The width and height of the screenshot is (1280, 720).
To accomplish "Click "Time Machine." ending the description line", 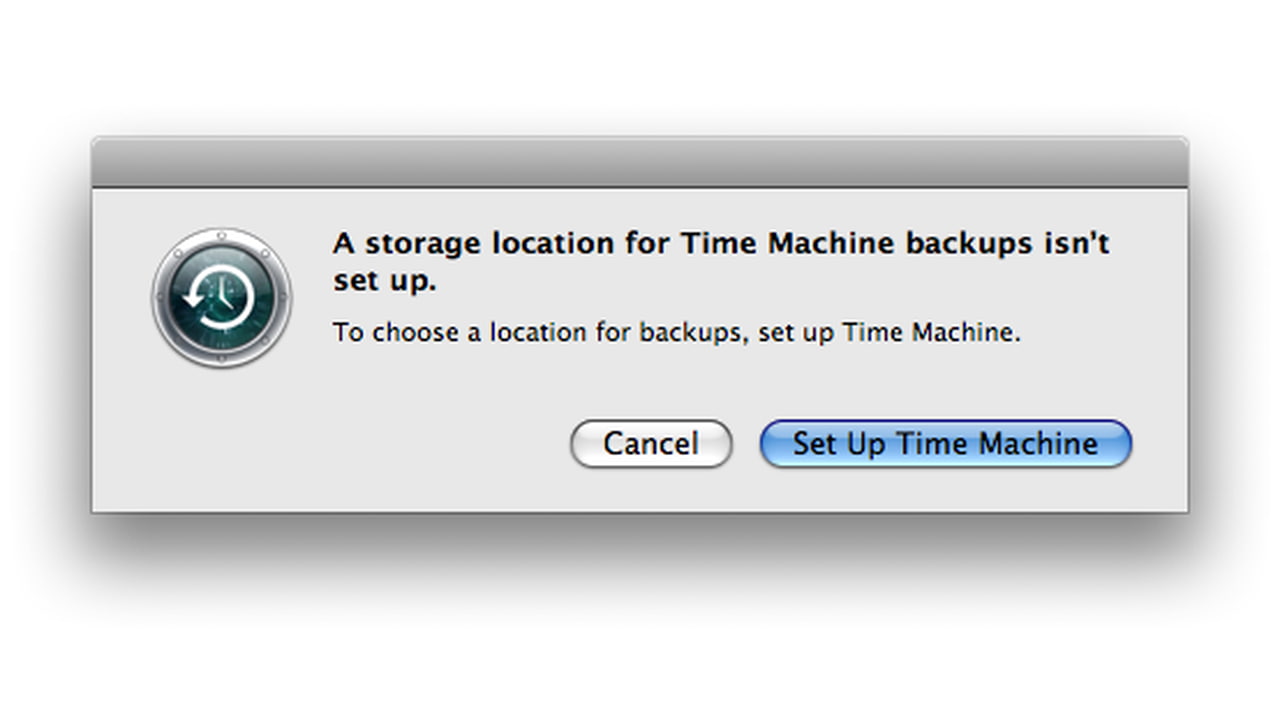I will click(932, 332).
